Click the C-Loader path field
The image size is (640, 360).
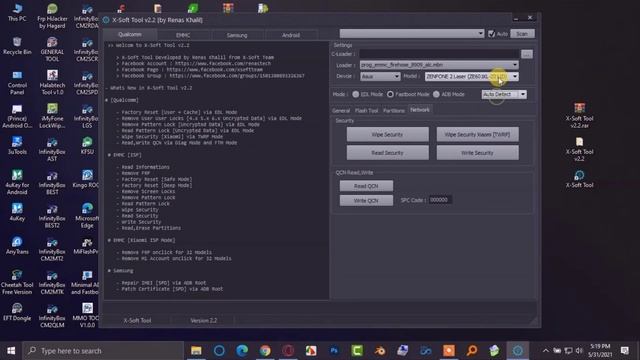(439, 54)
